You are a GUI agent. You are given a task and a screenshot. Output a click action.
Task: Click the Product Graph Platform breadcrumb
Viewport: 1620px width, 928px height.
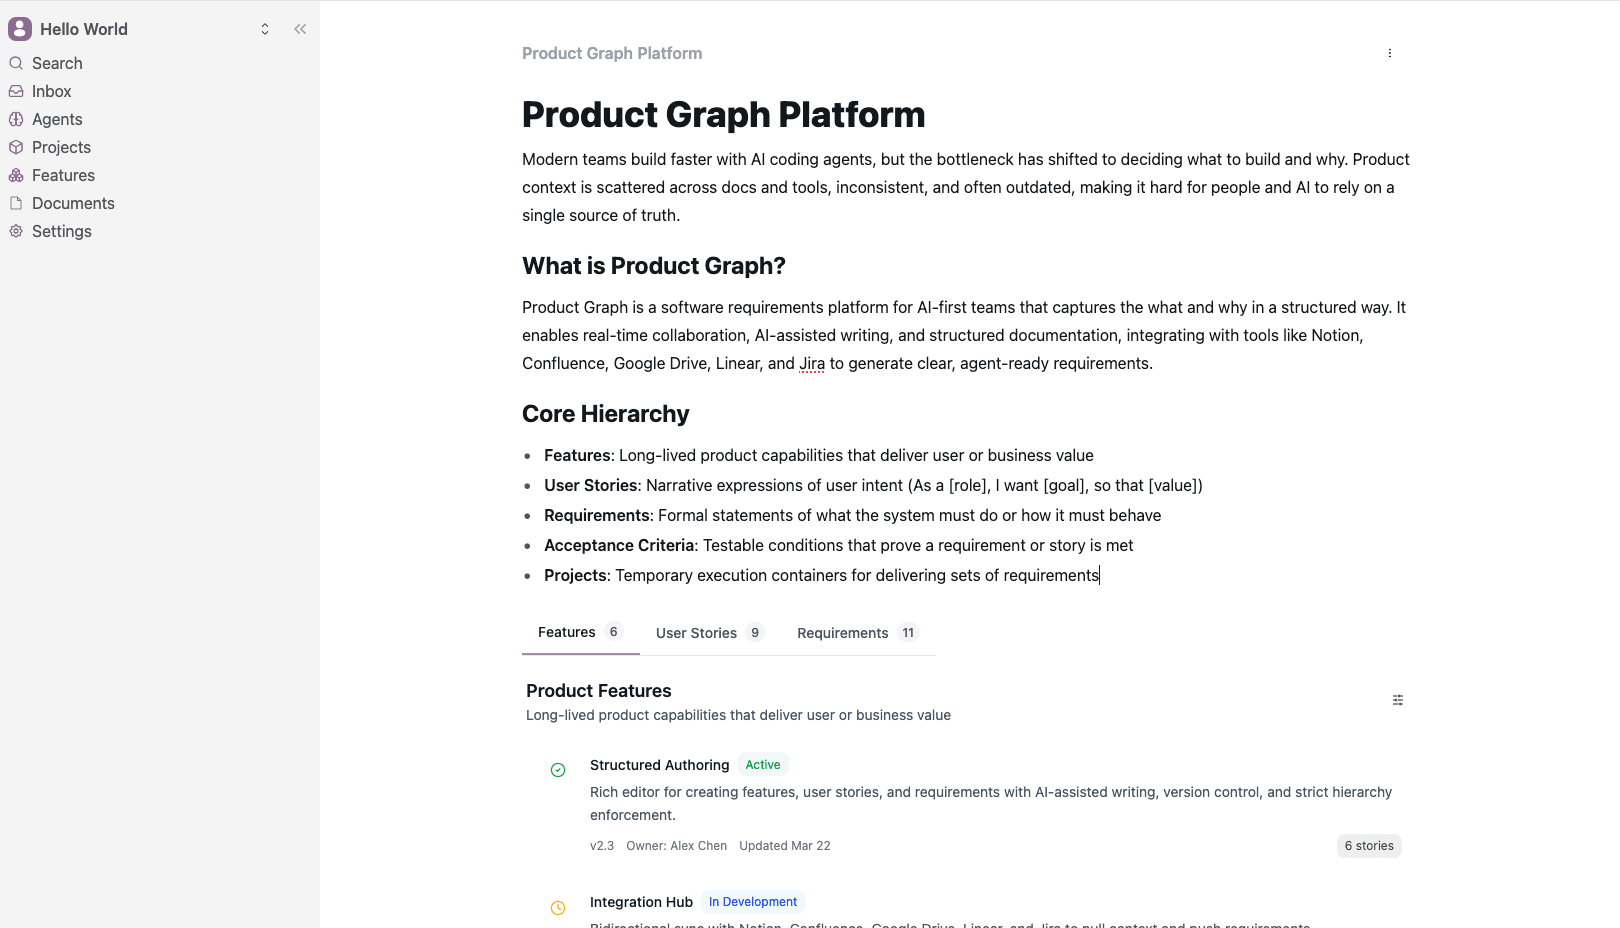click(611, 53)
